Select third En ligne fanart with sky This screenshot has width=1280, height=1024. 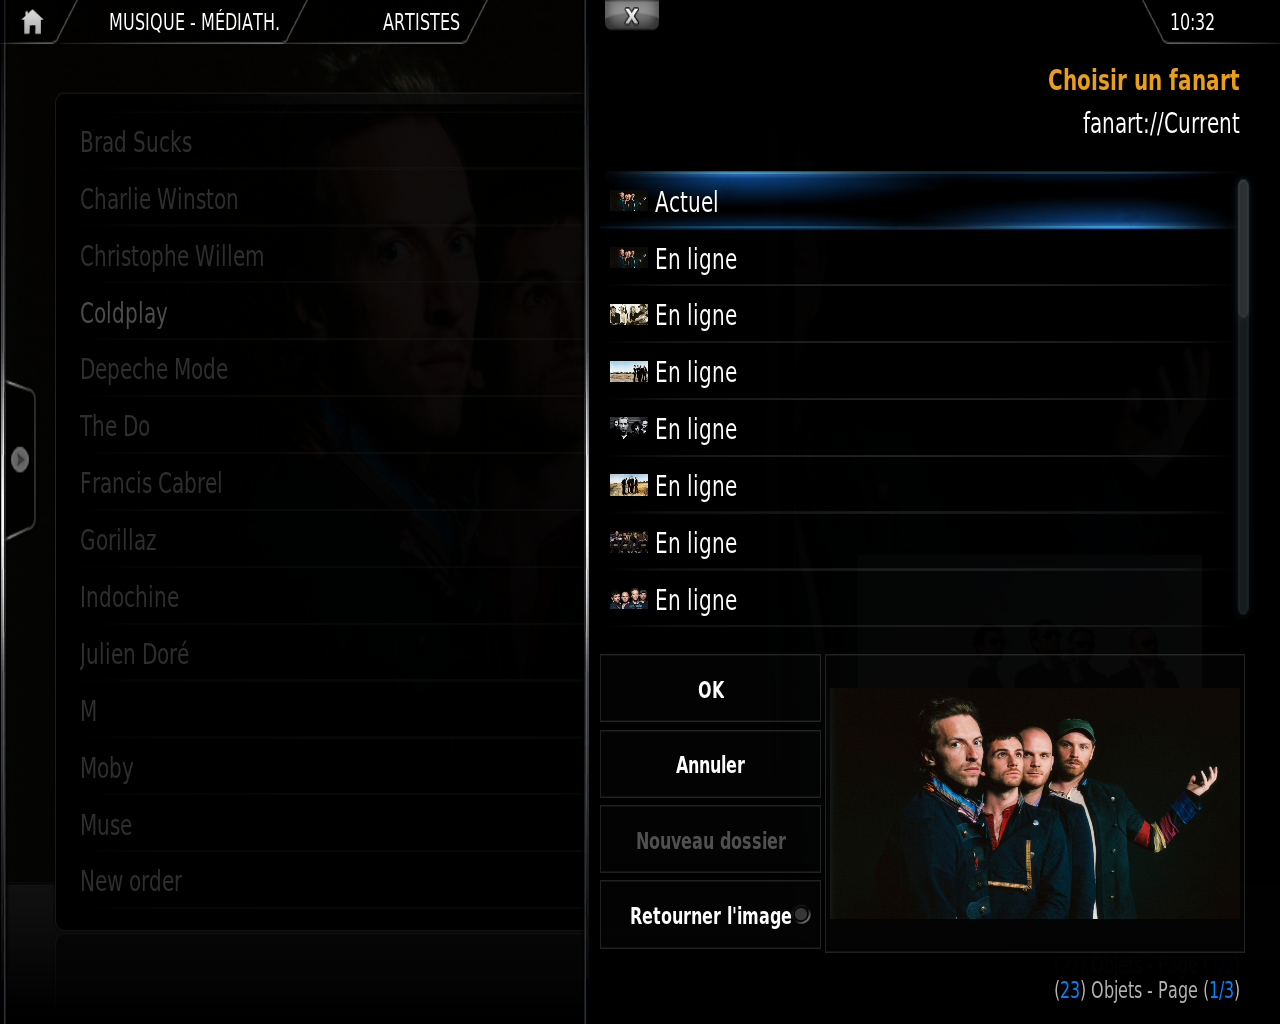[x=918, y=372]
